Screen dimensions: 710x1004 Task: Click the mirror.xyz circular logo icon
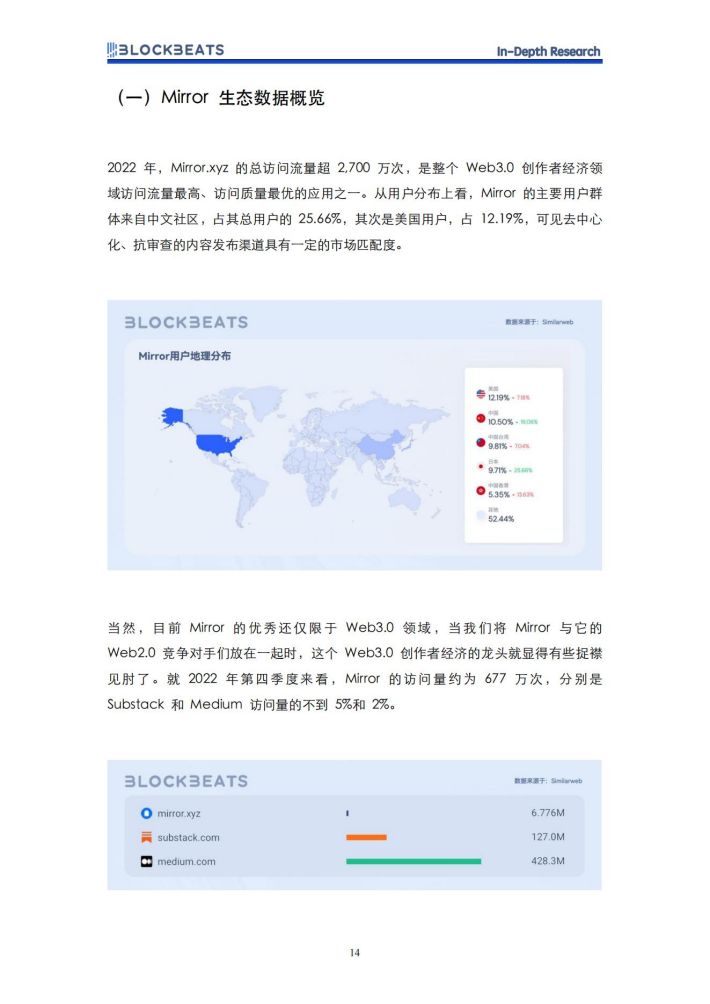(x=147, y=813)
